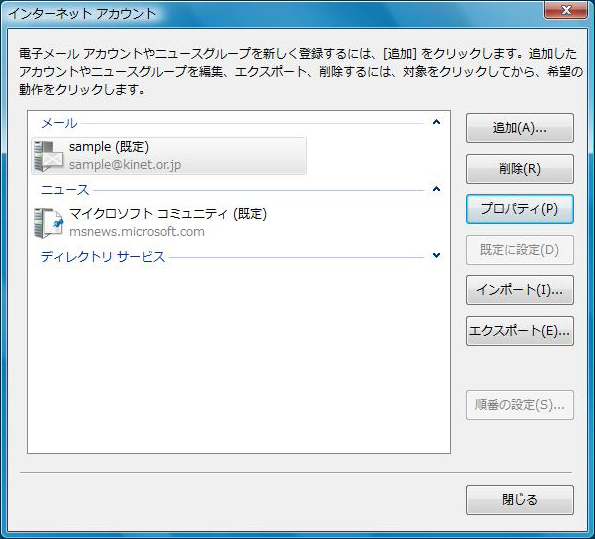Open プロパティ(P) for selected account
This screenshot has height=539, width=595.
coord(519,209)
